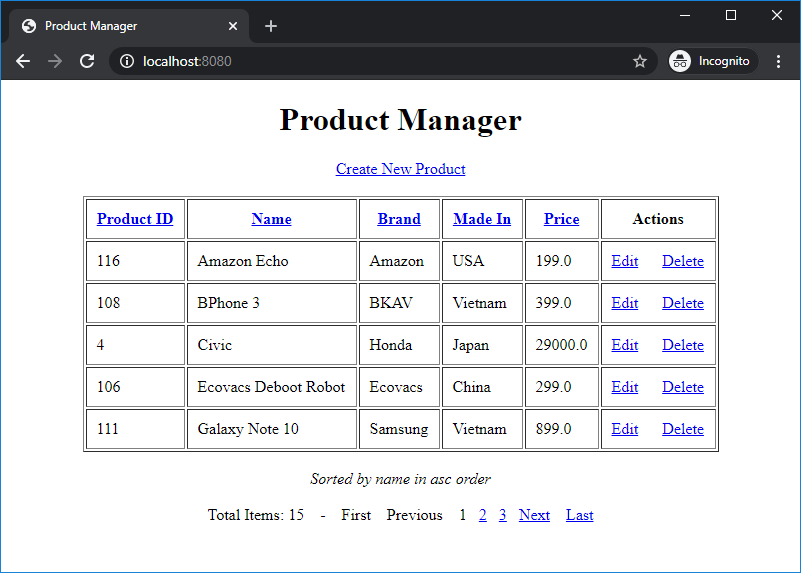This screenshot has height=573, width=801.
Task: Maximize the browser window
Action: click(x=731, y=15)
